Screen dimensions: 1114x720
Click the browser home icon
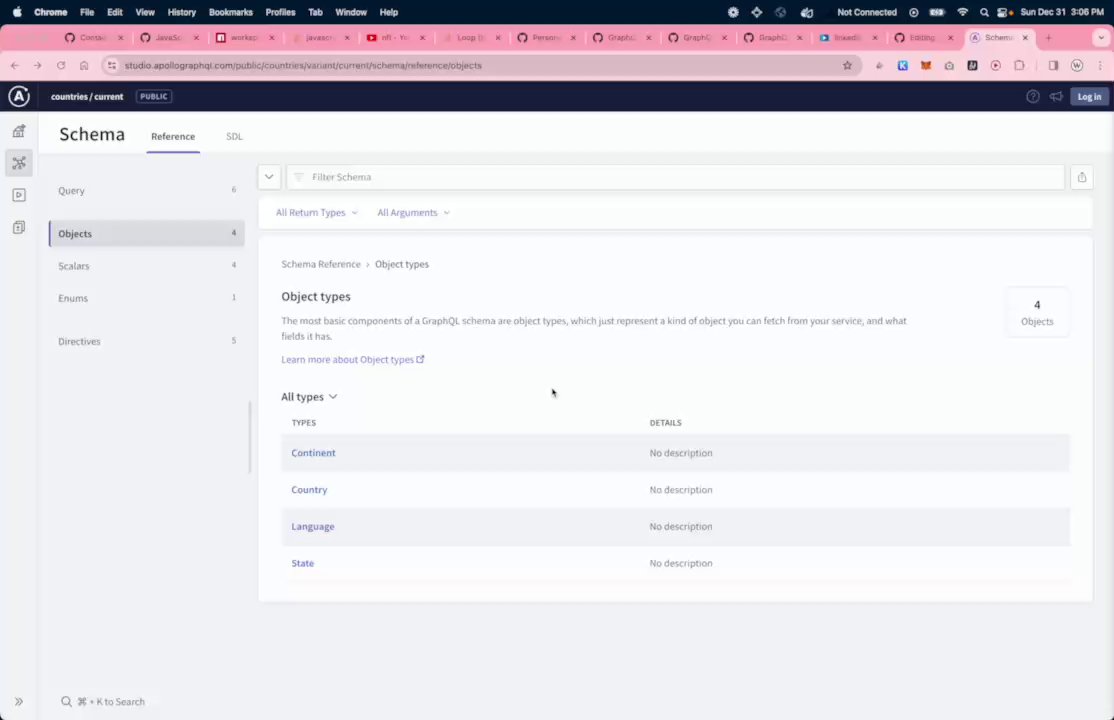(84, 65)
